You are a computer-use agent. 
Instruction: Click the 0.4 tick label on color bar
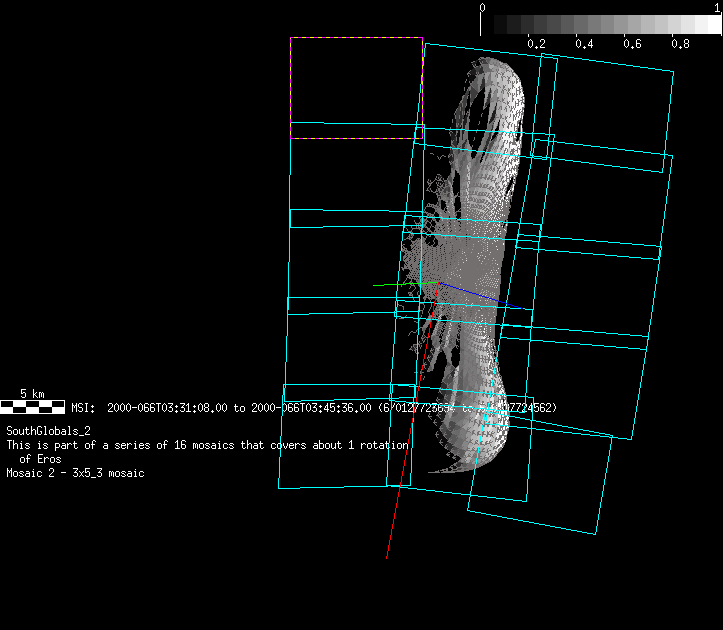coord(584,44)
